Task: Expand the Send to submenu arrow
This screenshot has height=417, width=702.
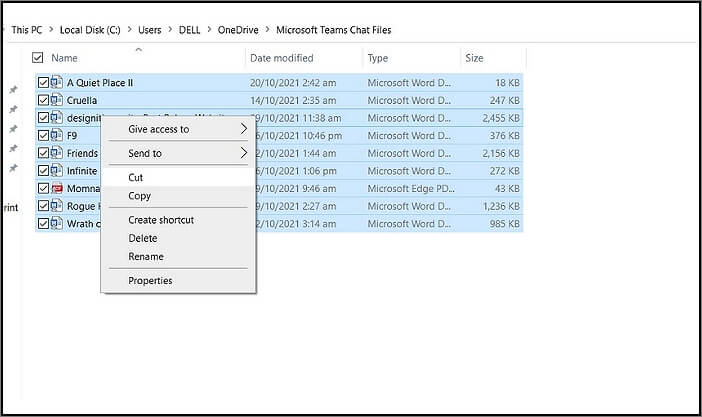Action: [x=243, y=153]
